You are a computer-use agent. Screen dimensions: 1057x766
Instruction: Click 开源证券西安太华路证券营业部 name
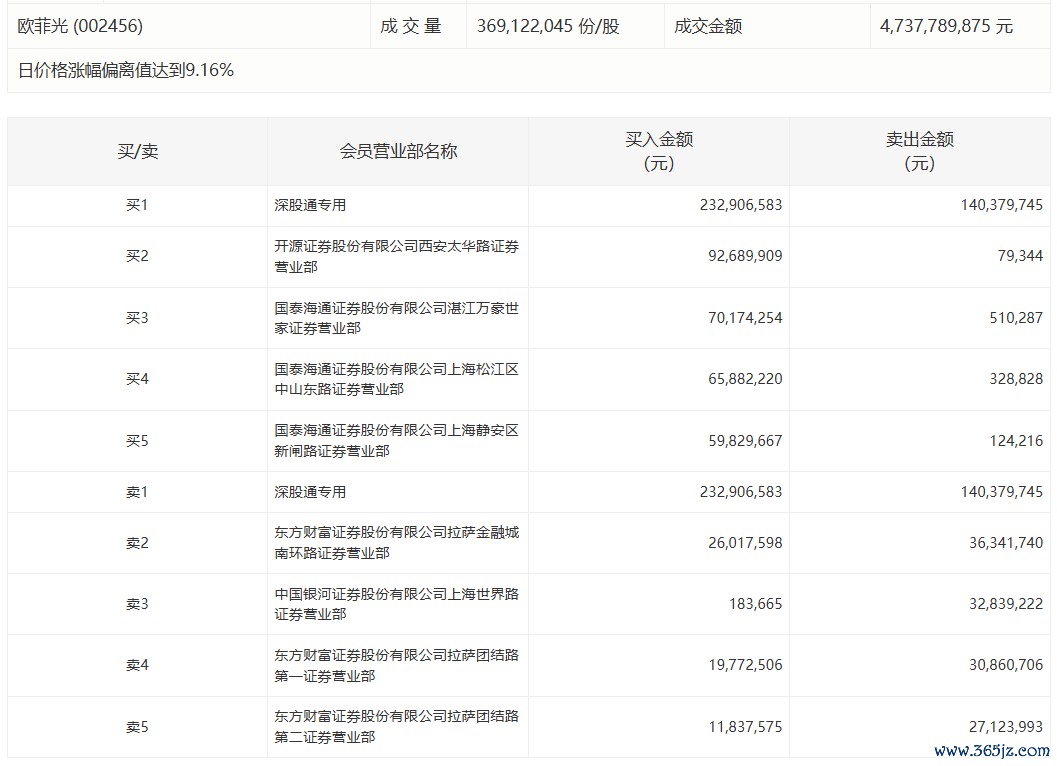coord(396,256)
